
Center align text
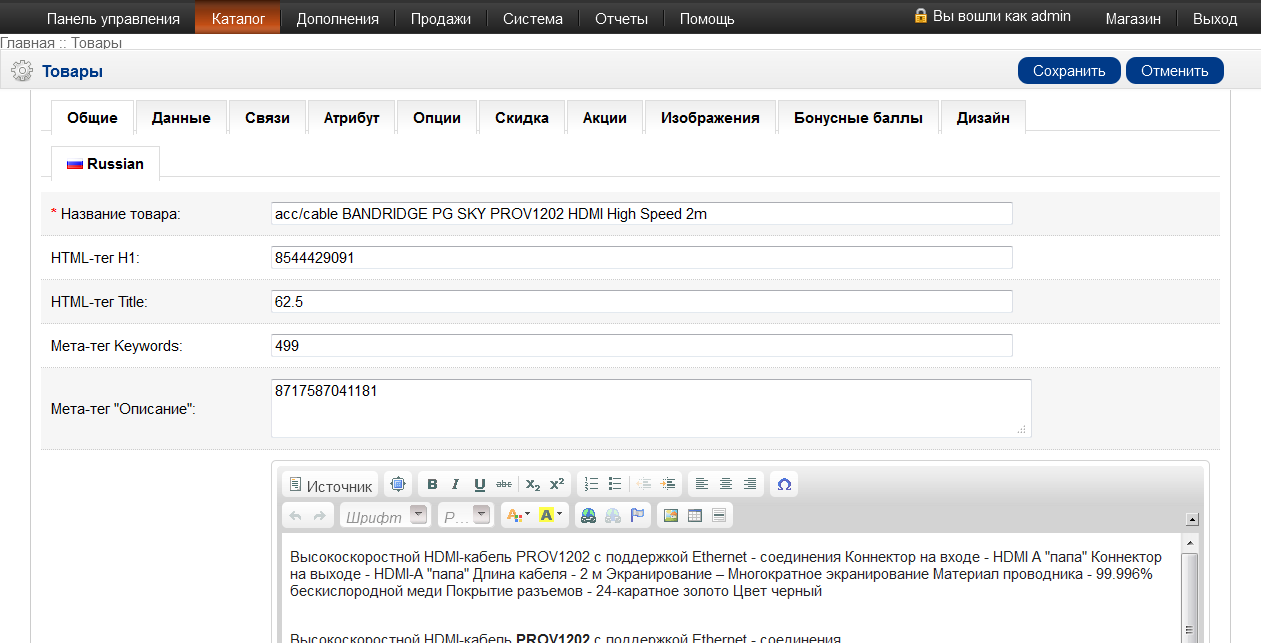pyautogui.click(x=726, y=484)
